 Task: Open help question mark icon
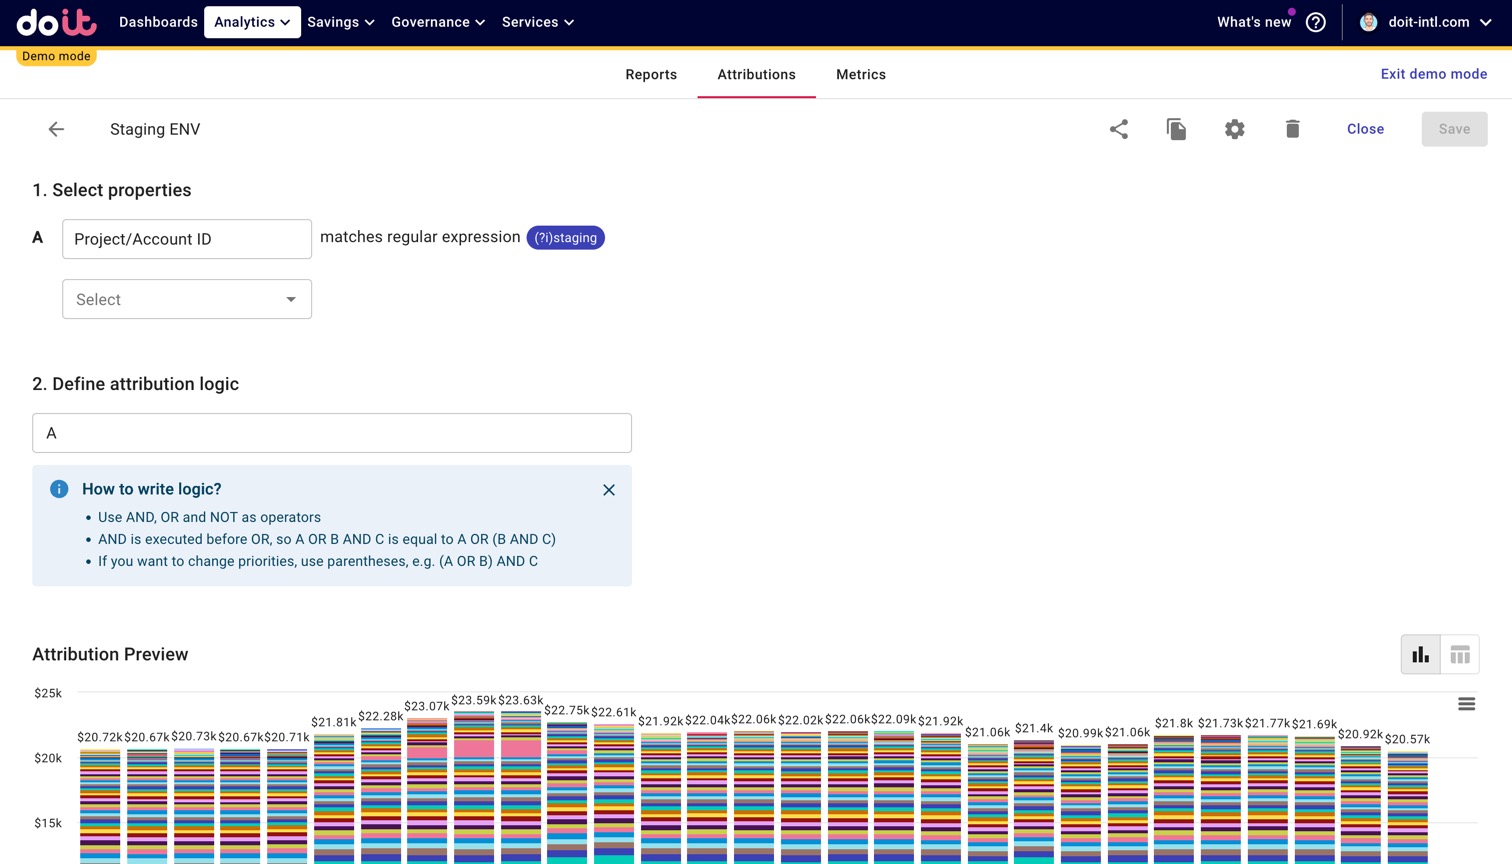click(x=1315, y=22)
